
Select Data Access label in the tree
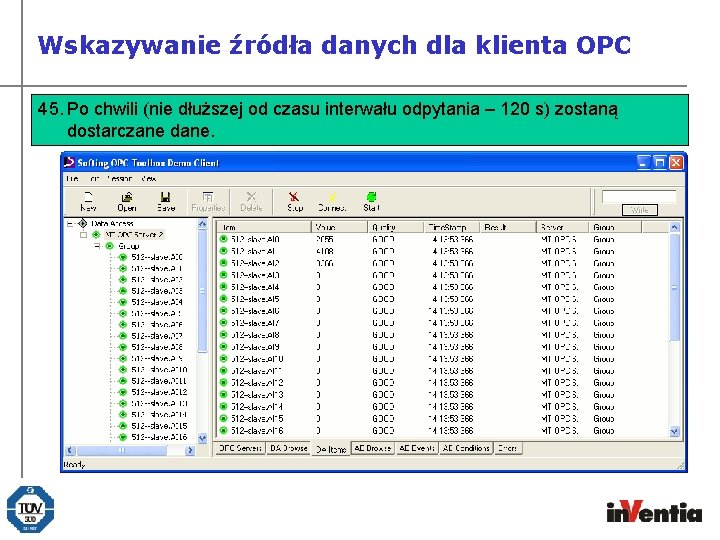[x=112, y=224]
